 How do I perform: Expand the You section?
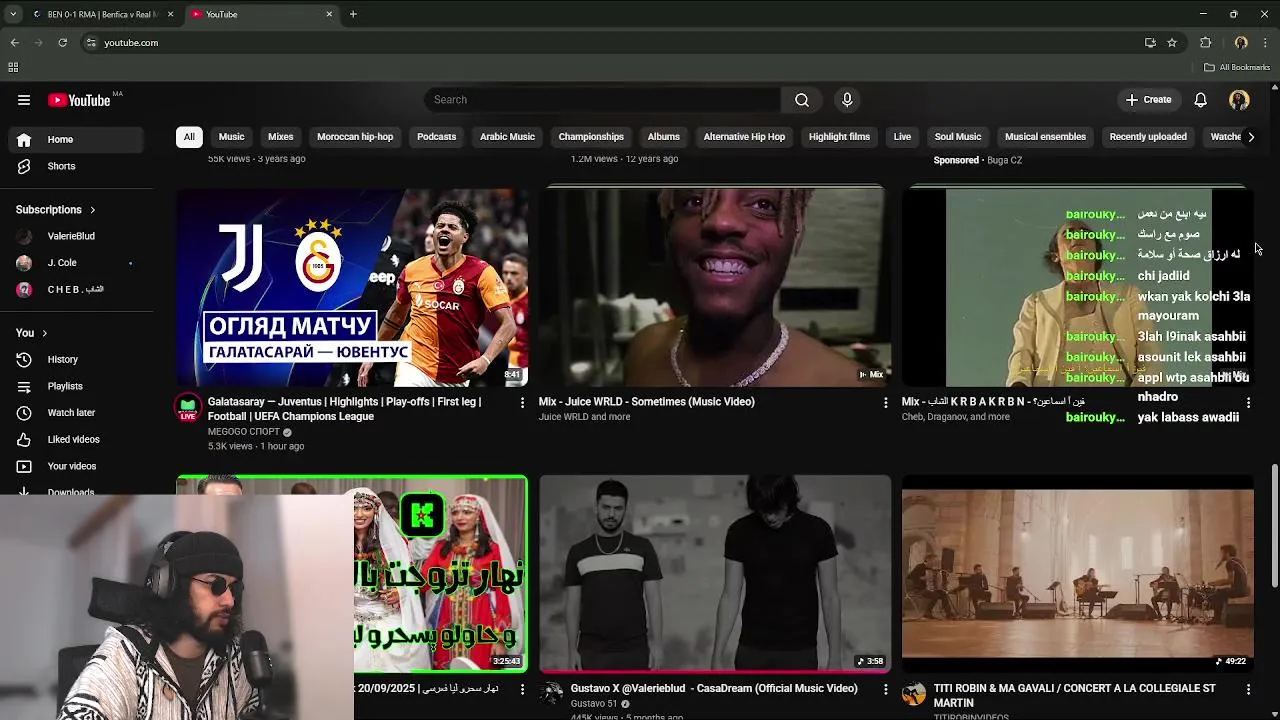point(31,333)
